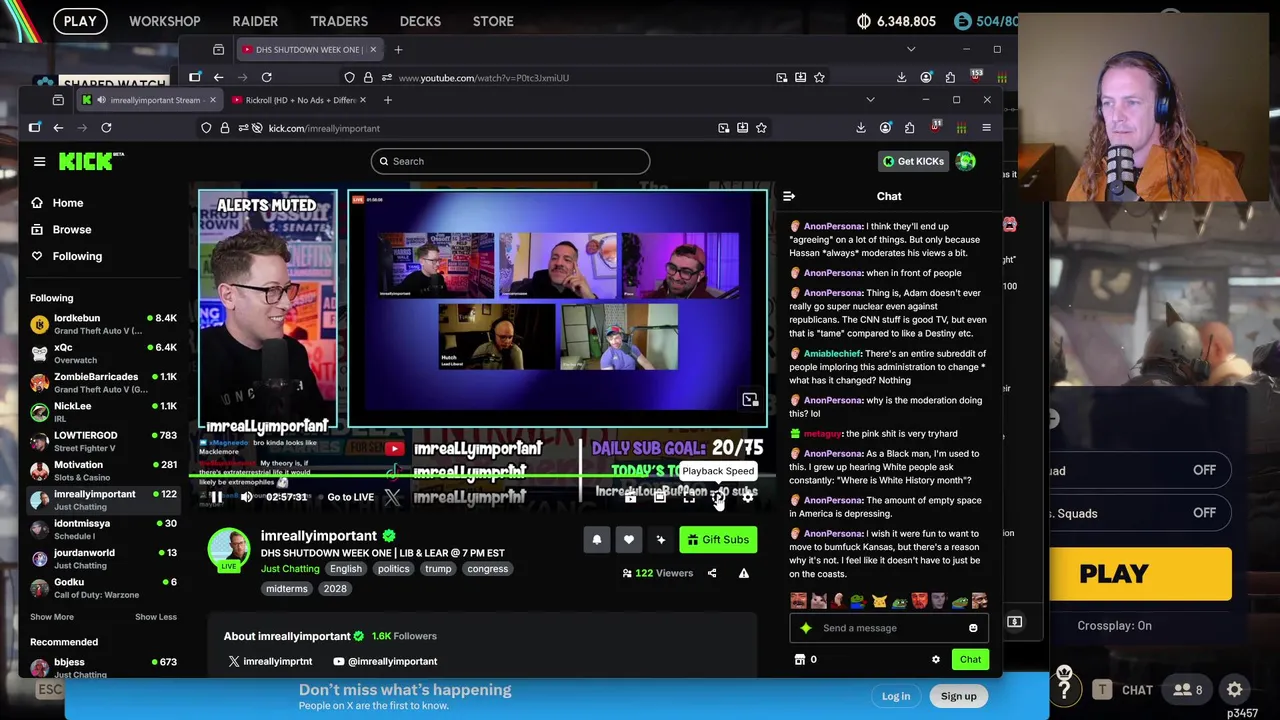The height and width of the screenshot is (720, 1280).
Task: Select the midterms tag
Action: (287, 589)
